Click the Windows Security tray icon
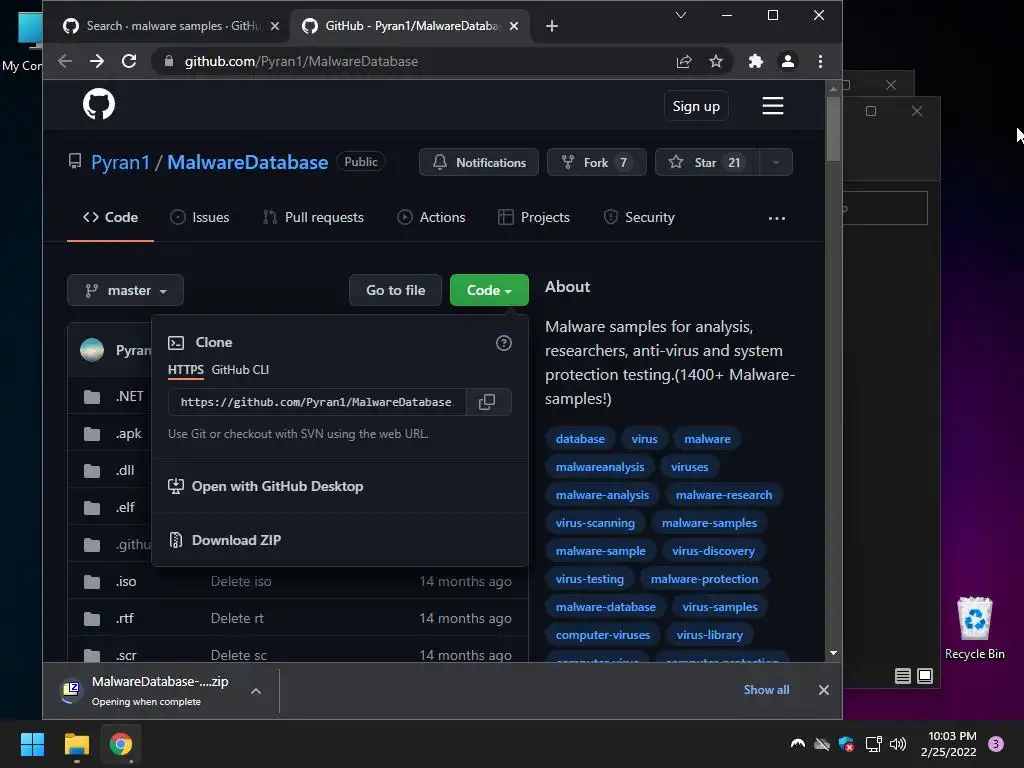1024x768 pixels. click(846, 744)
